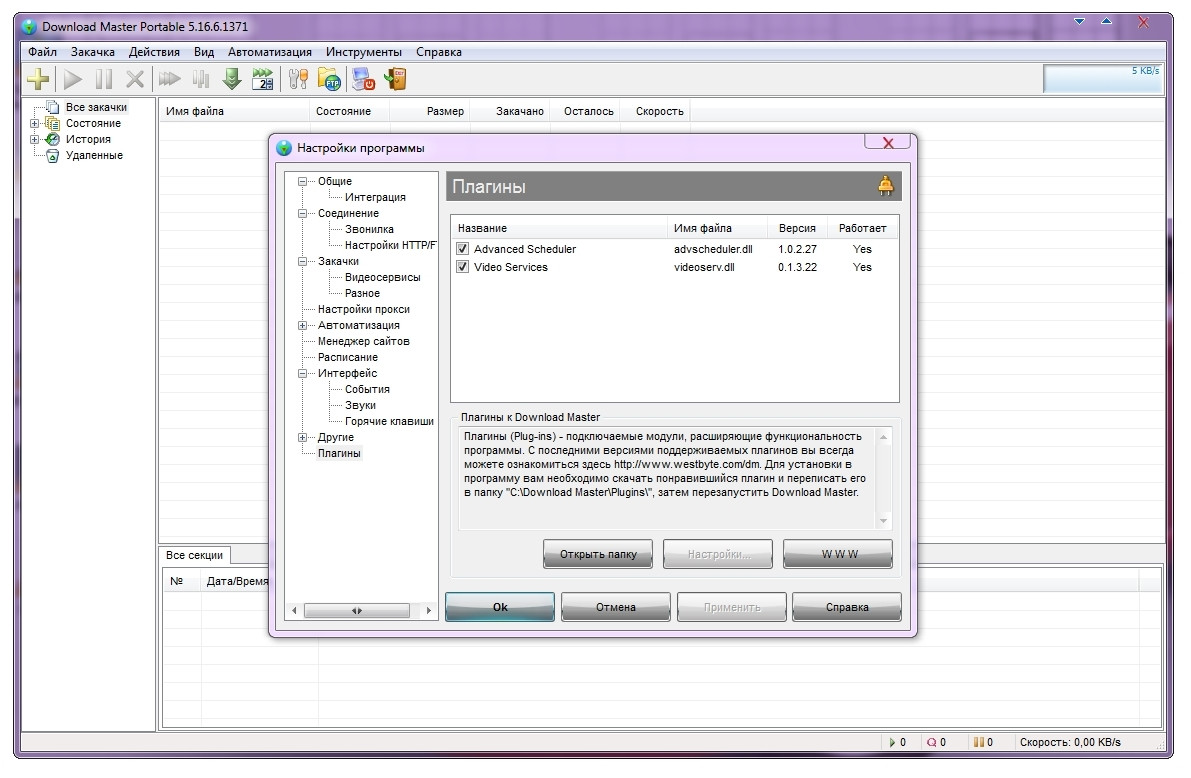
Task: Click the История clock icon
Action: click(x=52, y=139)
